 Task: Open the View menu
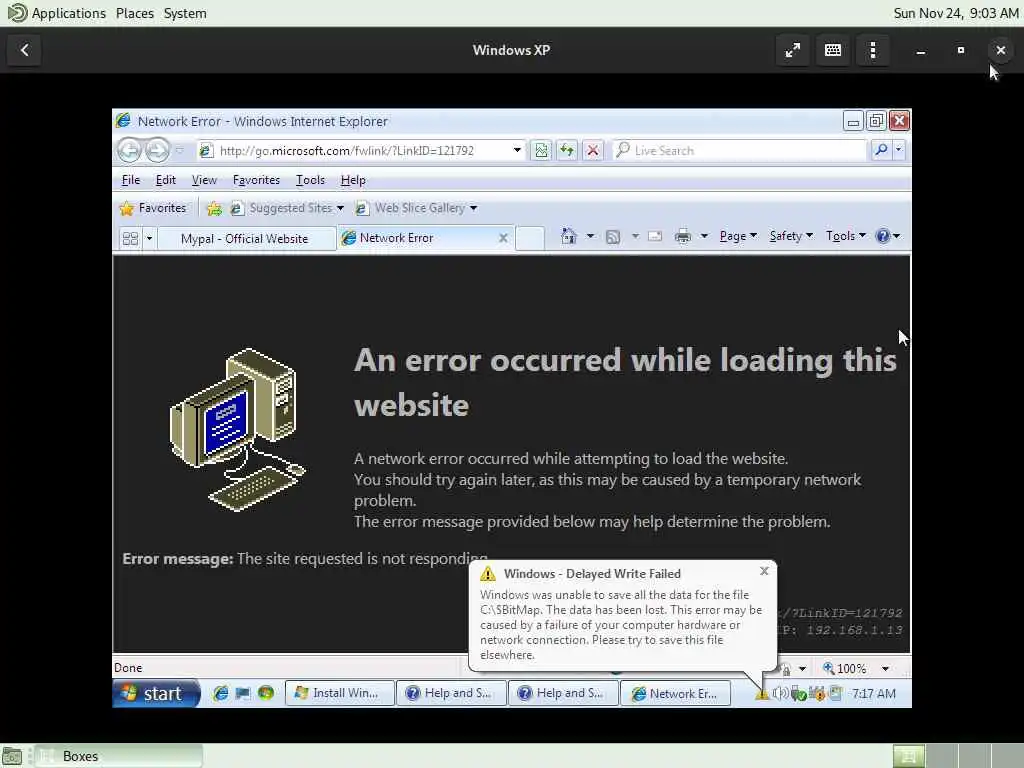[x=204, y=180]
